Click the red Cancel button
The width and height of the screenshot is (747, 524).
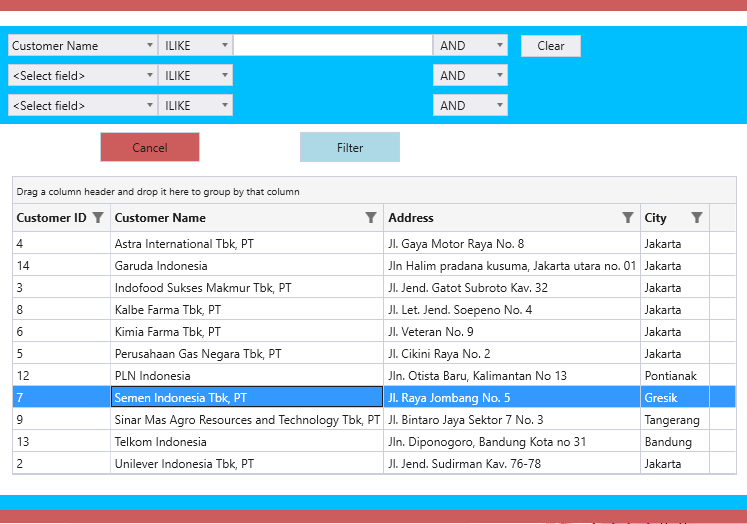pos(150,147)
